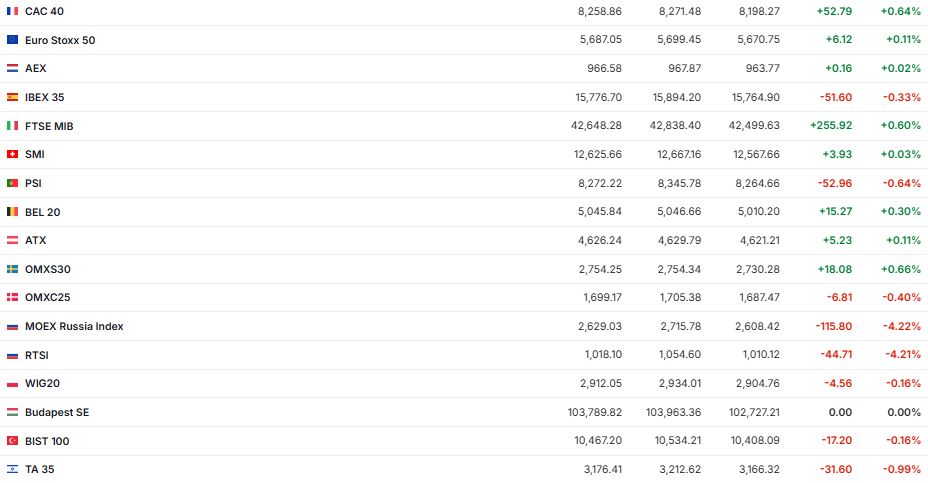Click the Belgium flag icon beside BEL 20
The height and width of the screenshot is (483, 928).
pyautogui.click(x=12, y=212)
